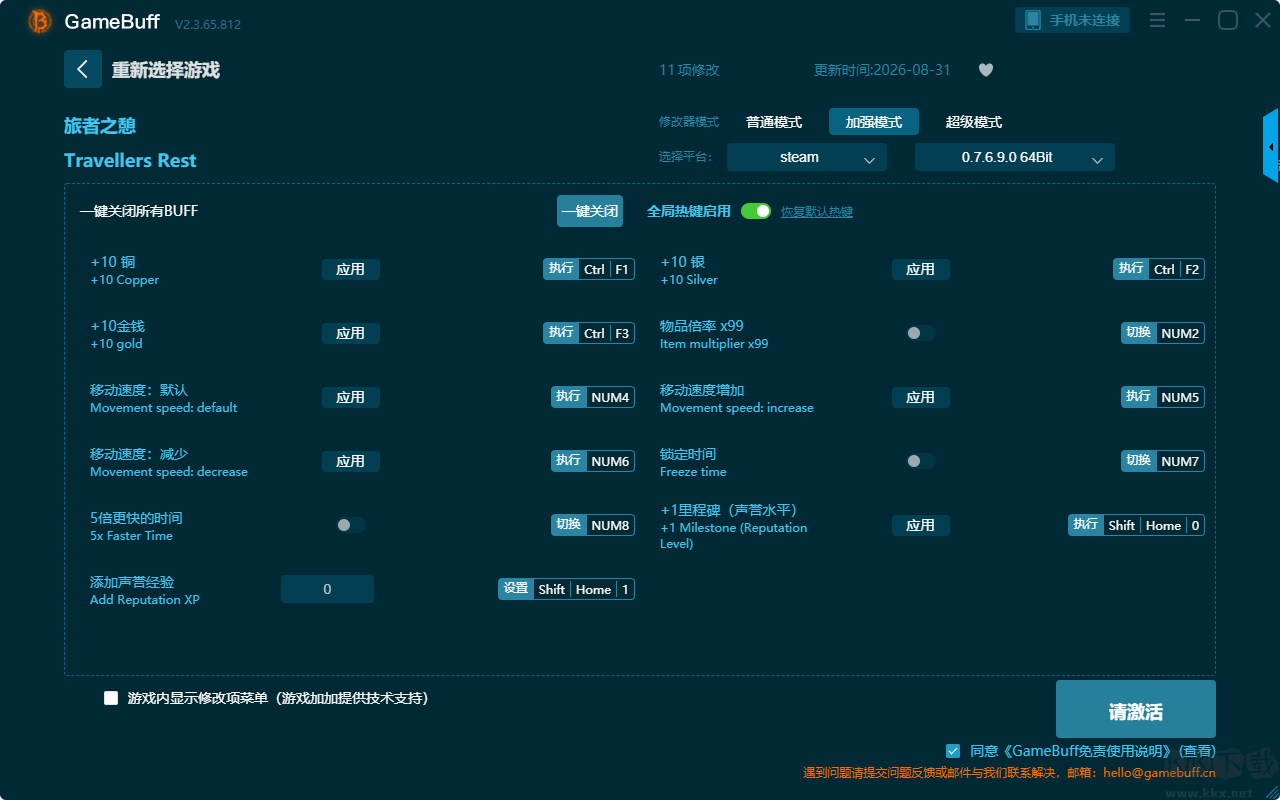Apply Movement speed: default
Image resolution: width=1280 pixels, height=800 pixels.
[351, 397]
